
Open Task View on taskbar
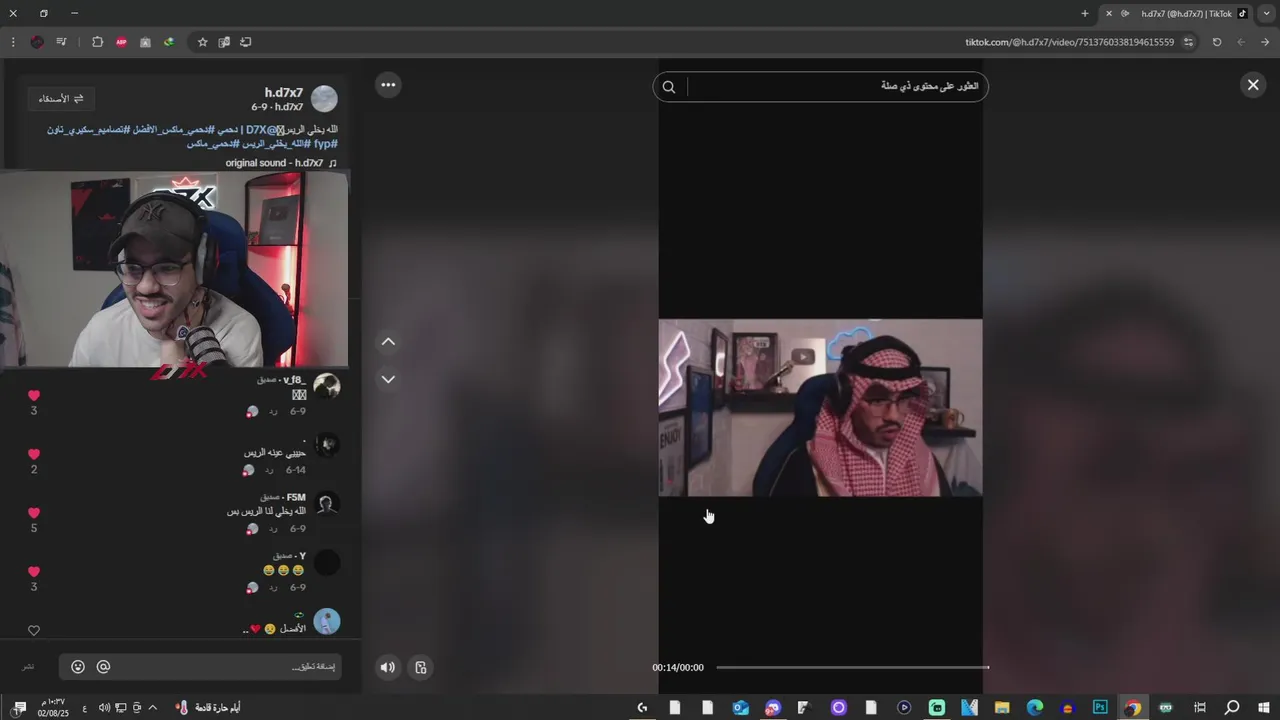click(x=1200, y=707)
